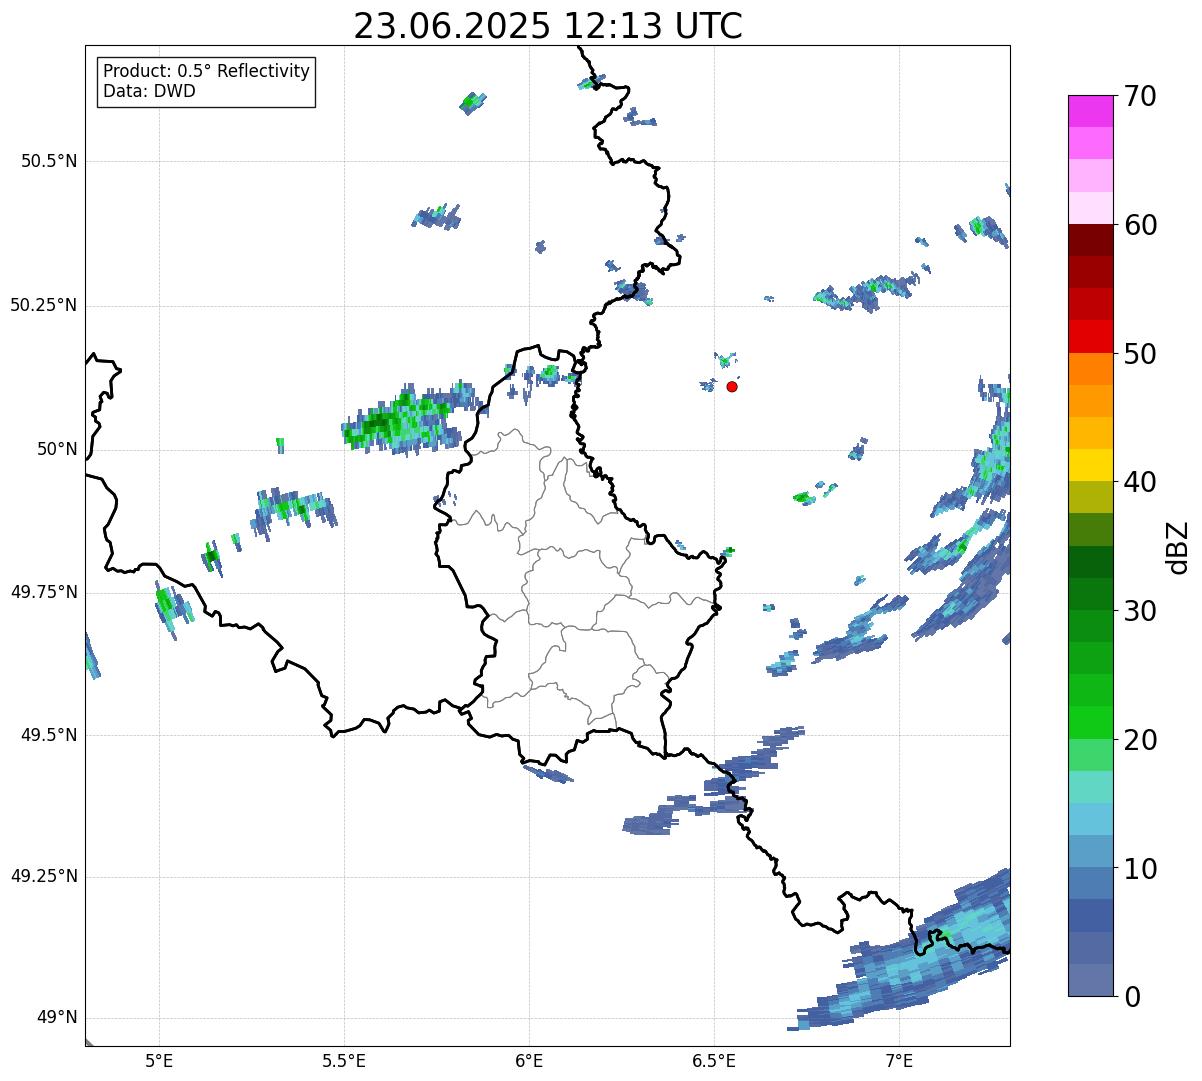Click the 49.25°N latitude label

click(x=44, y=876)
